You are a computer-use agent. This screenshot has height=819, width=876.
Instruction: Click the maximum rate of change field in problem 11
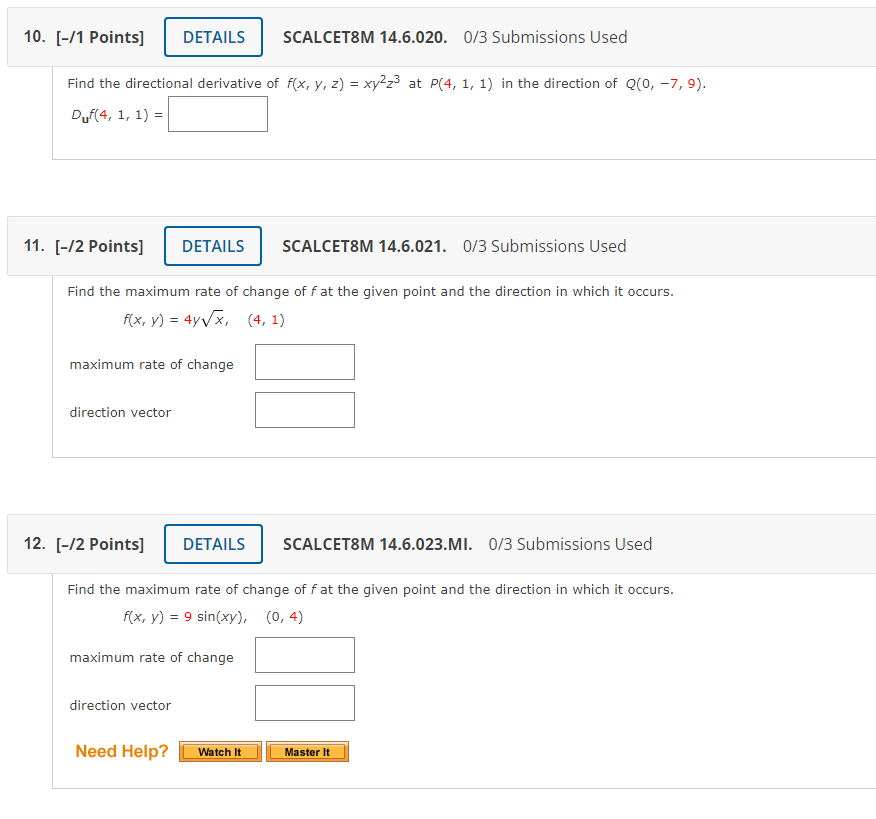(304, 361)
